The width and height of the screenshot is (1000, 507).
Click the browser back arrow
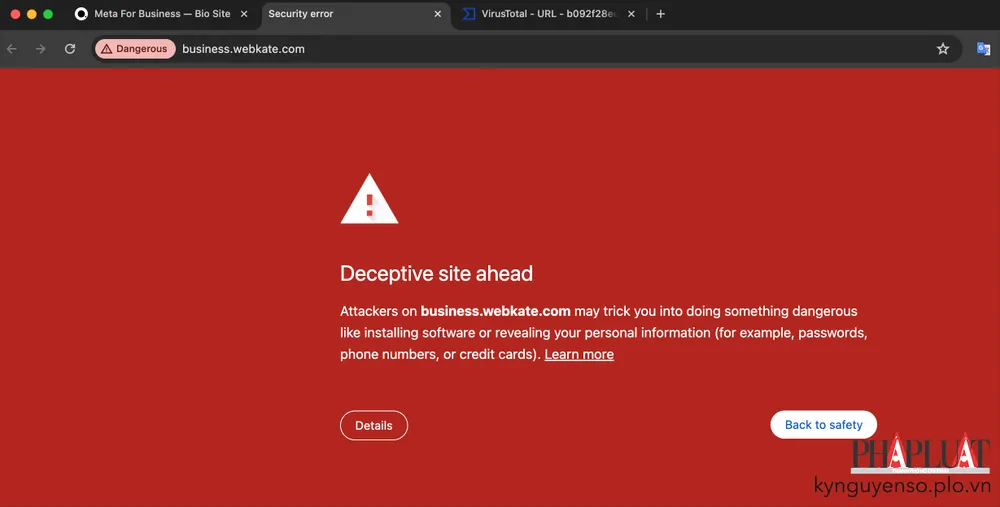point(12,49)
